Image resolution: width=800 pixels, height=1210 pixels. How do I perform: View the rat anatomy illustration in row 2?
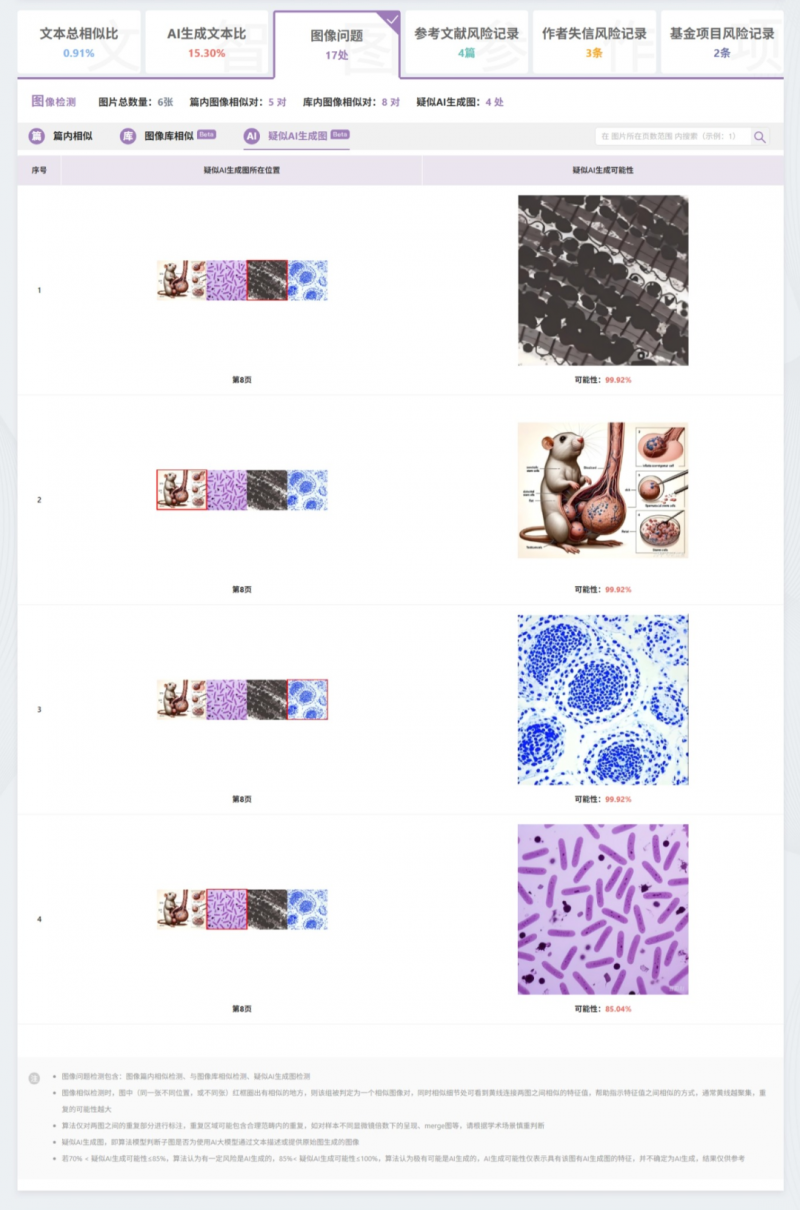click(603, 490)
